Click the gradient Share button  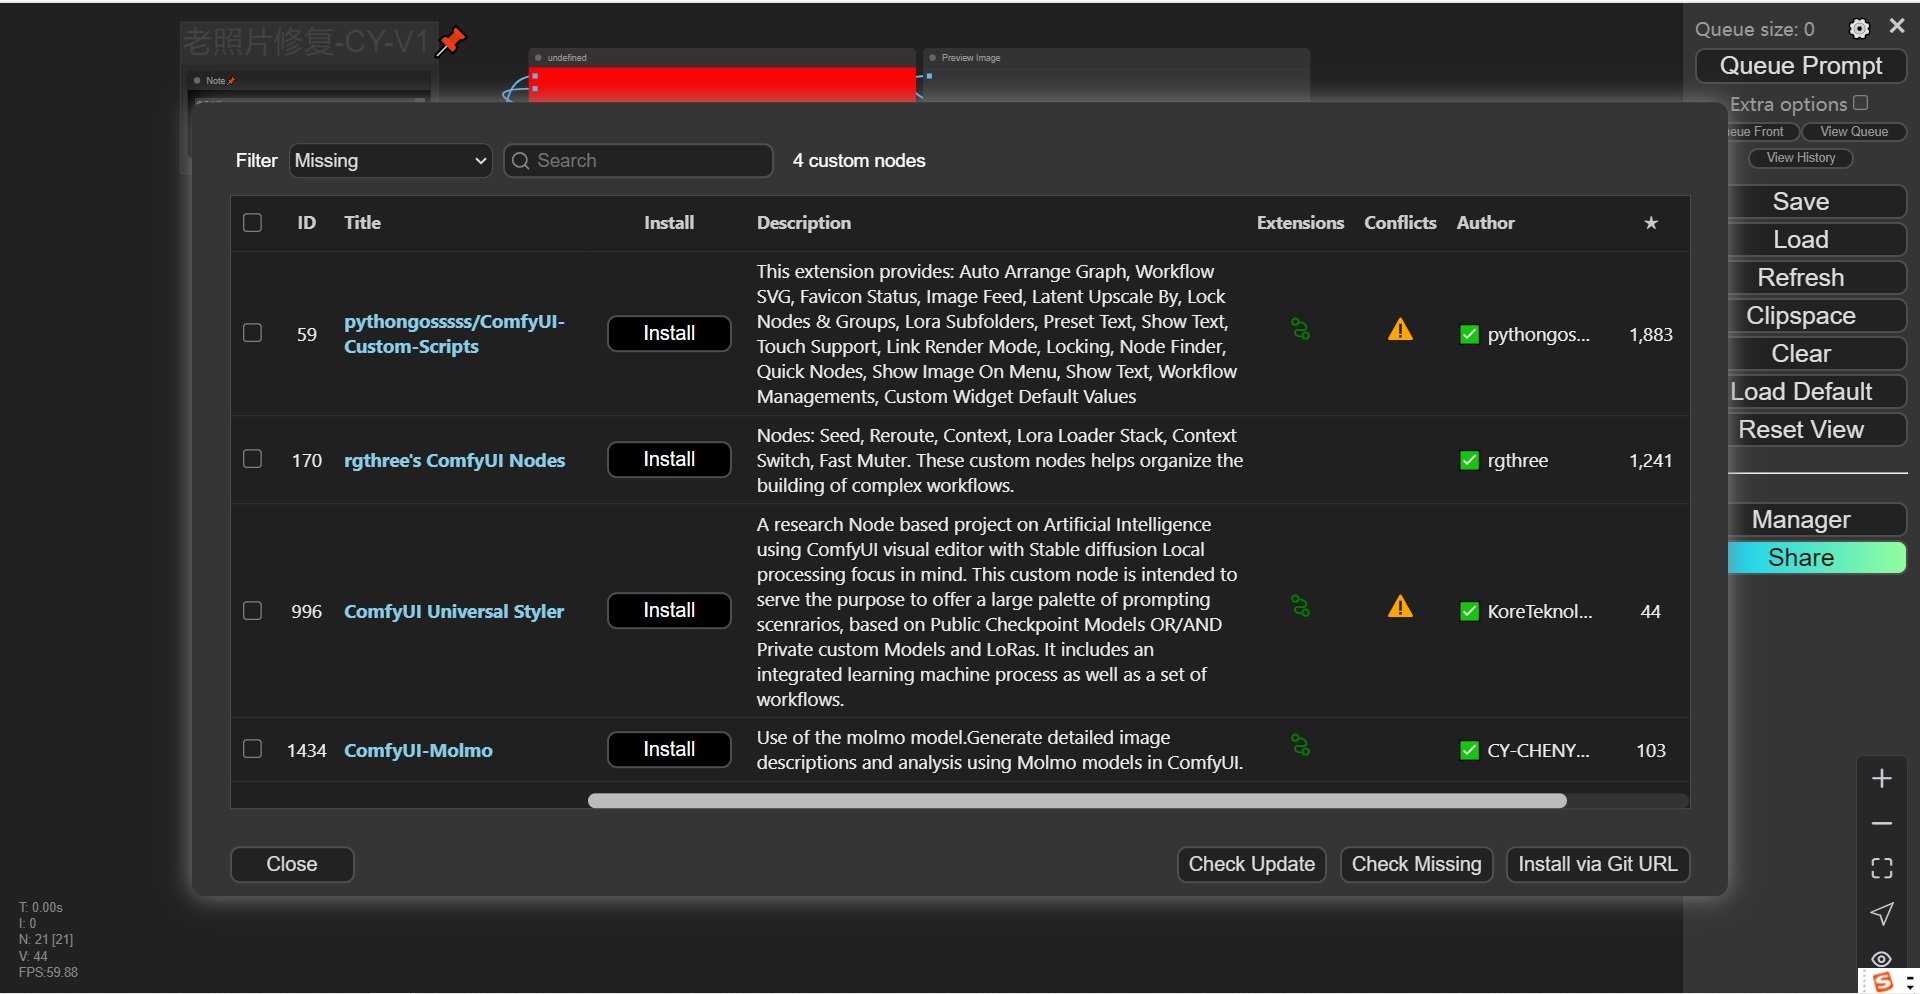[1817, 558]
